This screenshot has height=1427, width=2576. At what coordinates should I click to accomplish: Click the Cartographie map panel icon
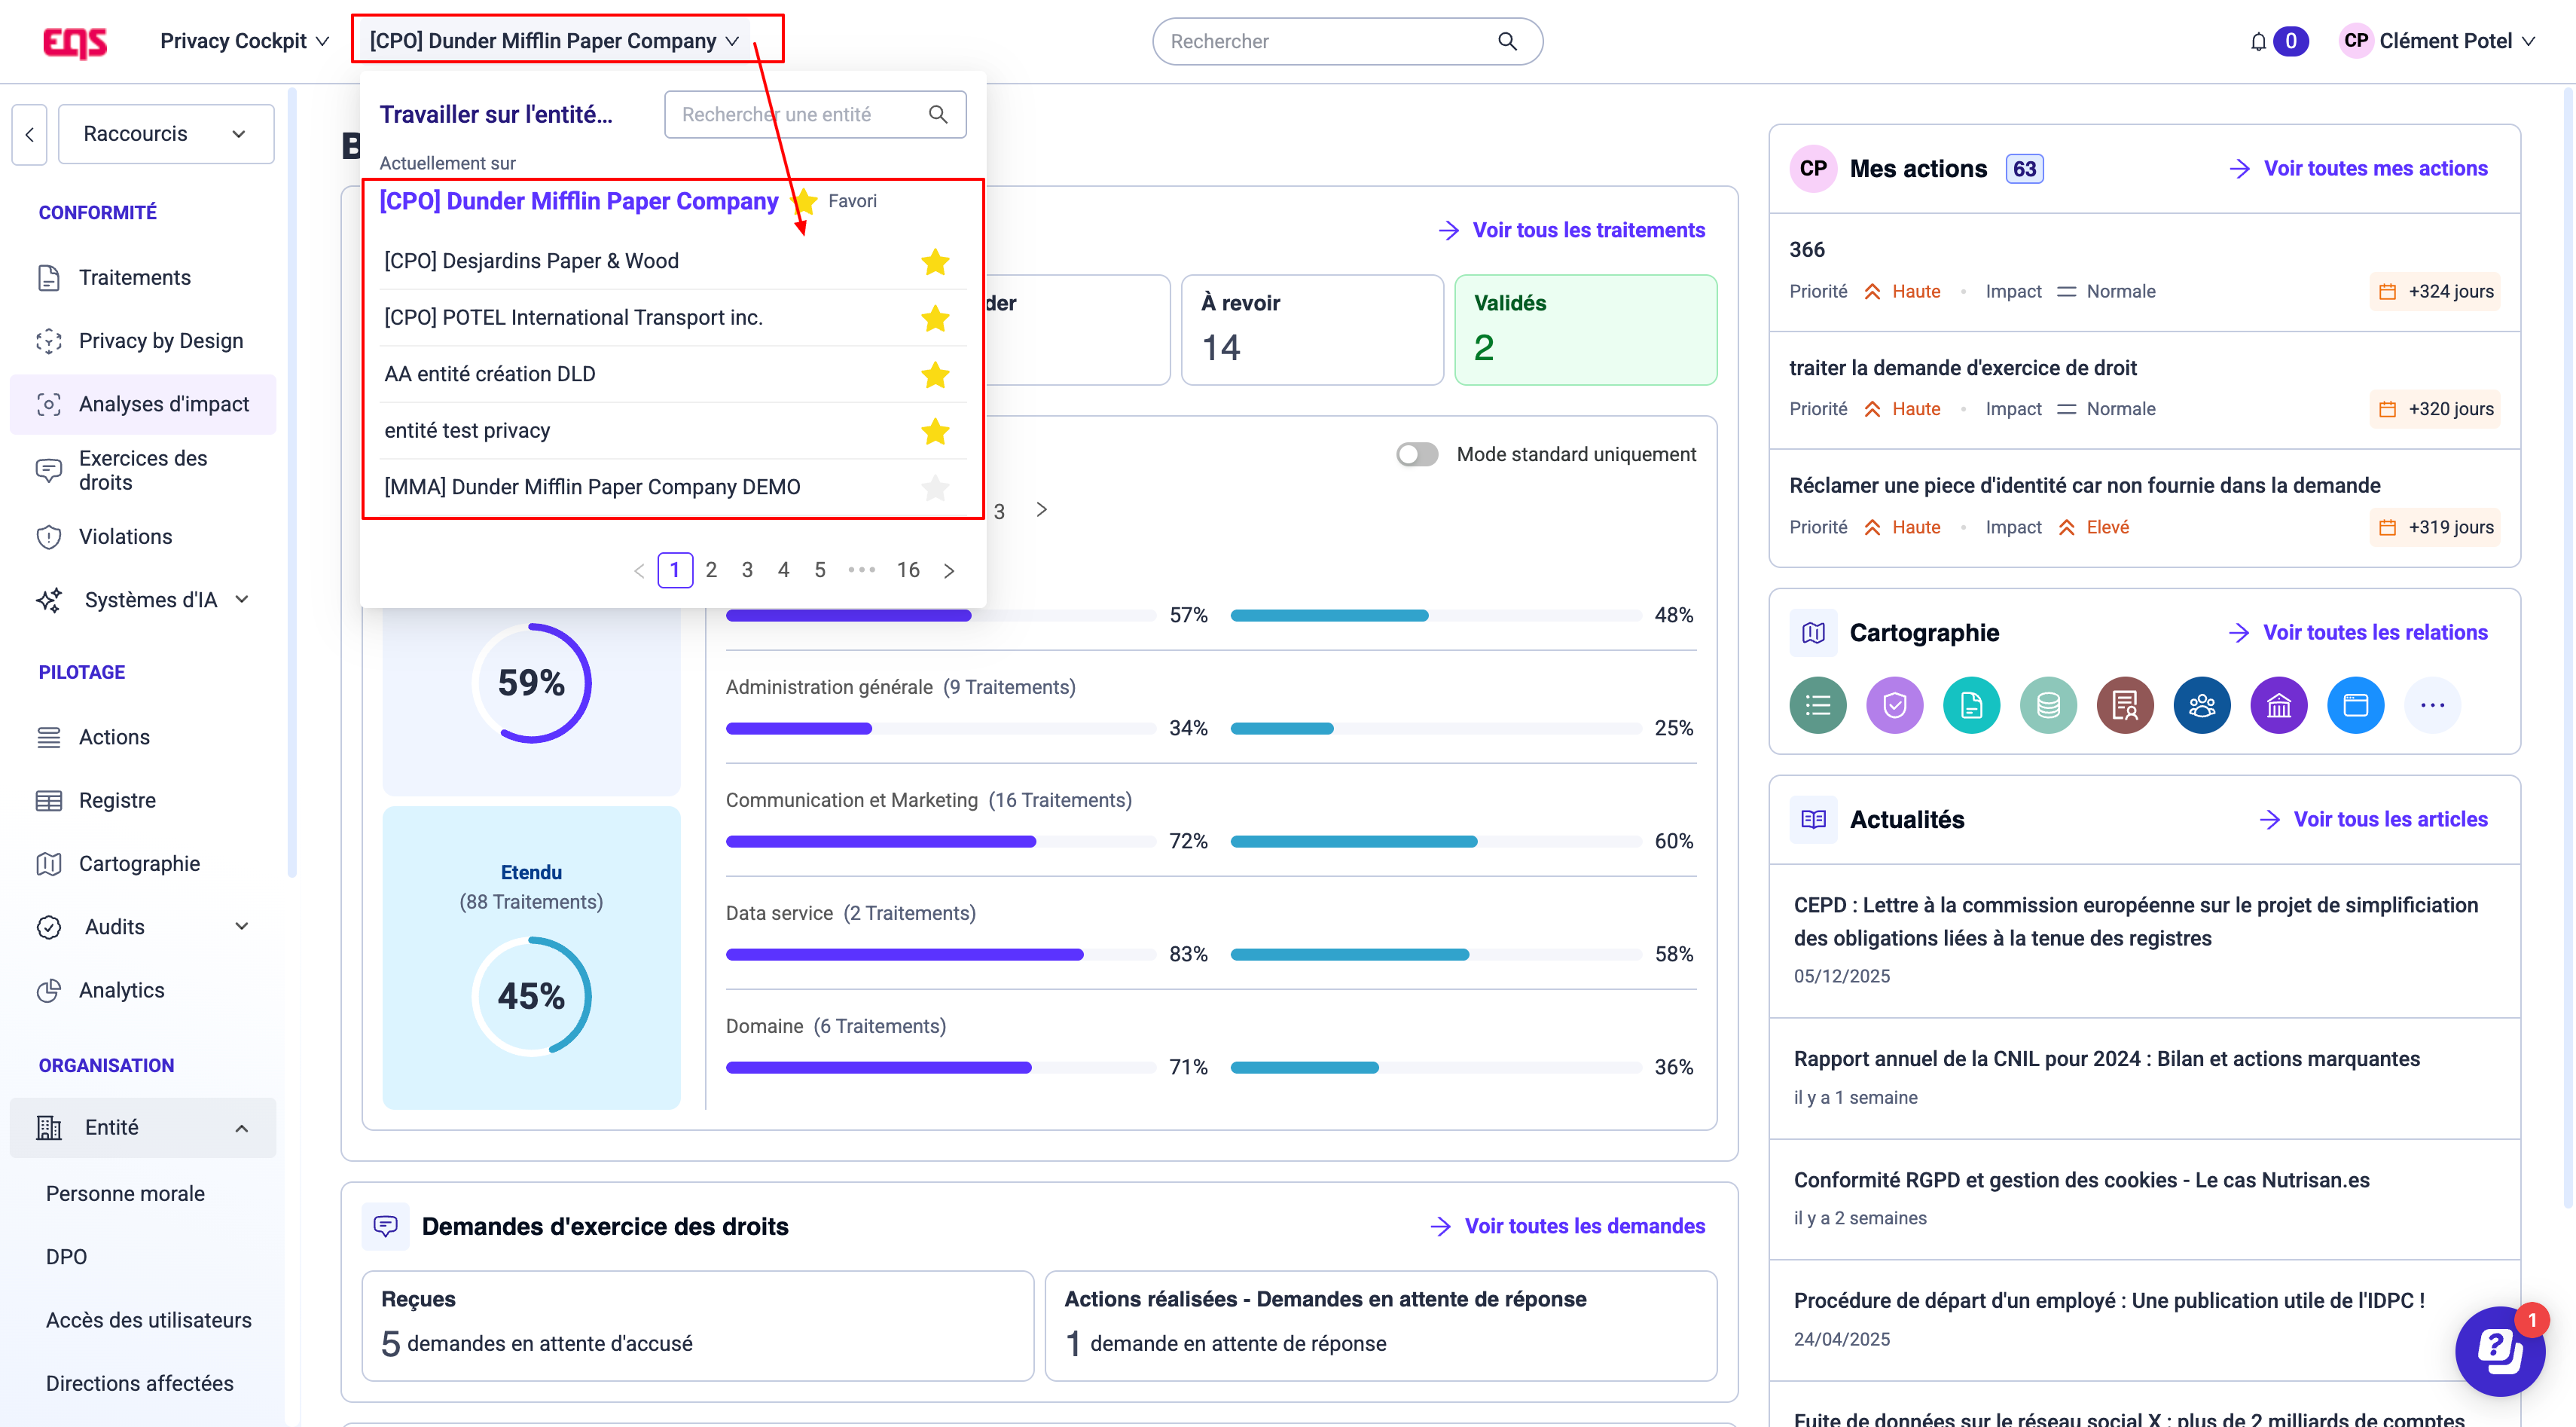[1814, 633]
